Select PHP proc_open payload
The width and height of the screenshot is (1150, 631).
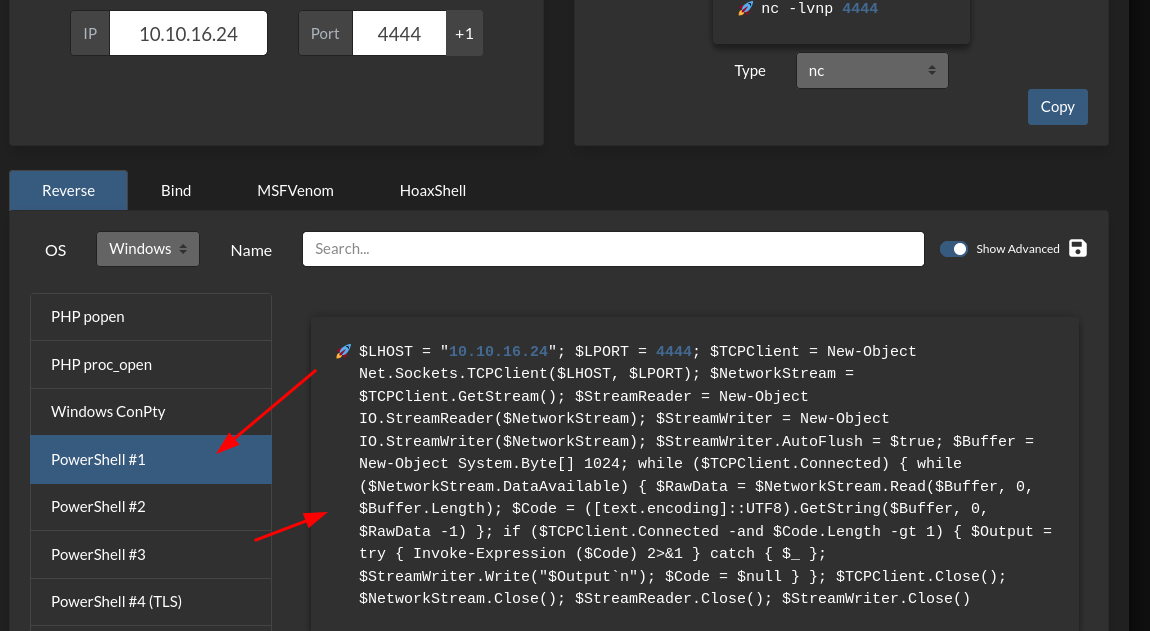(x=151, y=365)
